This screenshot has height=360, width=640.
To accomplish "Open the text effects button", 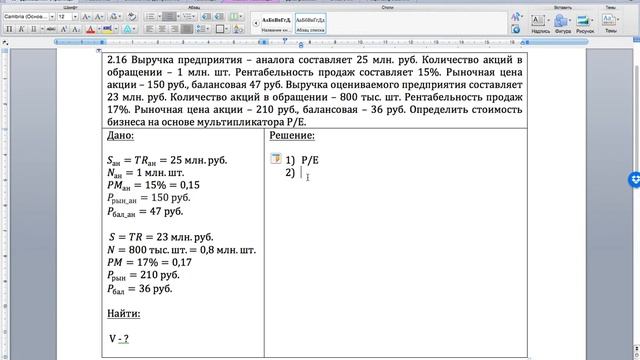I will [128, 29].
